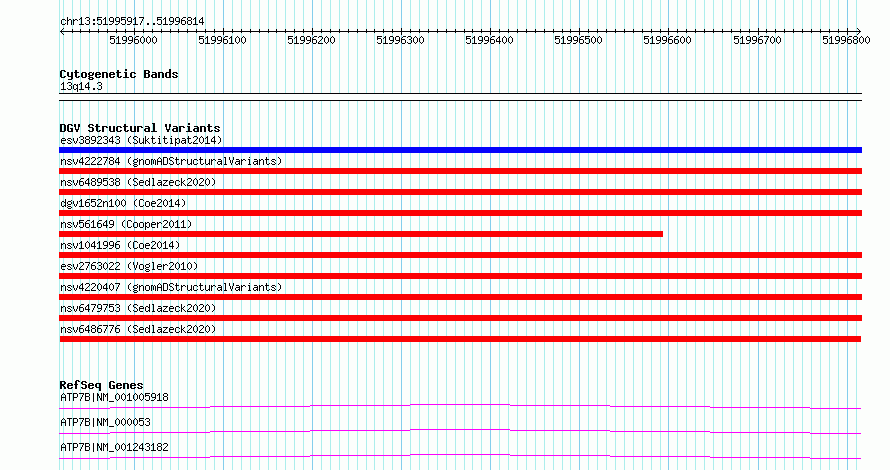Screen dimensions: 890x470
Task: Click the red bar under nsv1041996
Action: click(x=460, y=255)
